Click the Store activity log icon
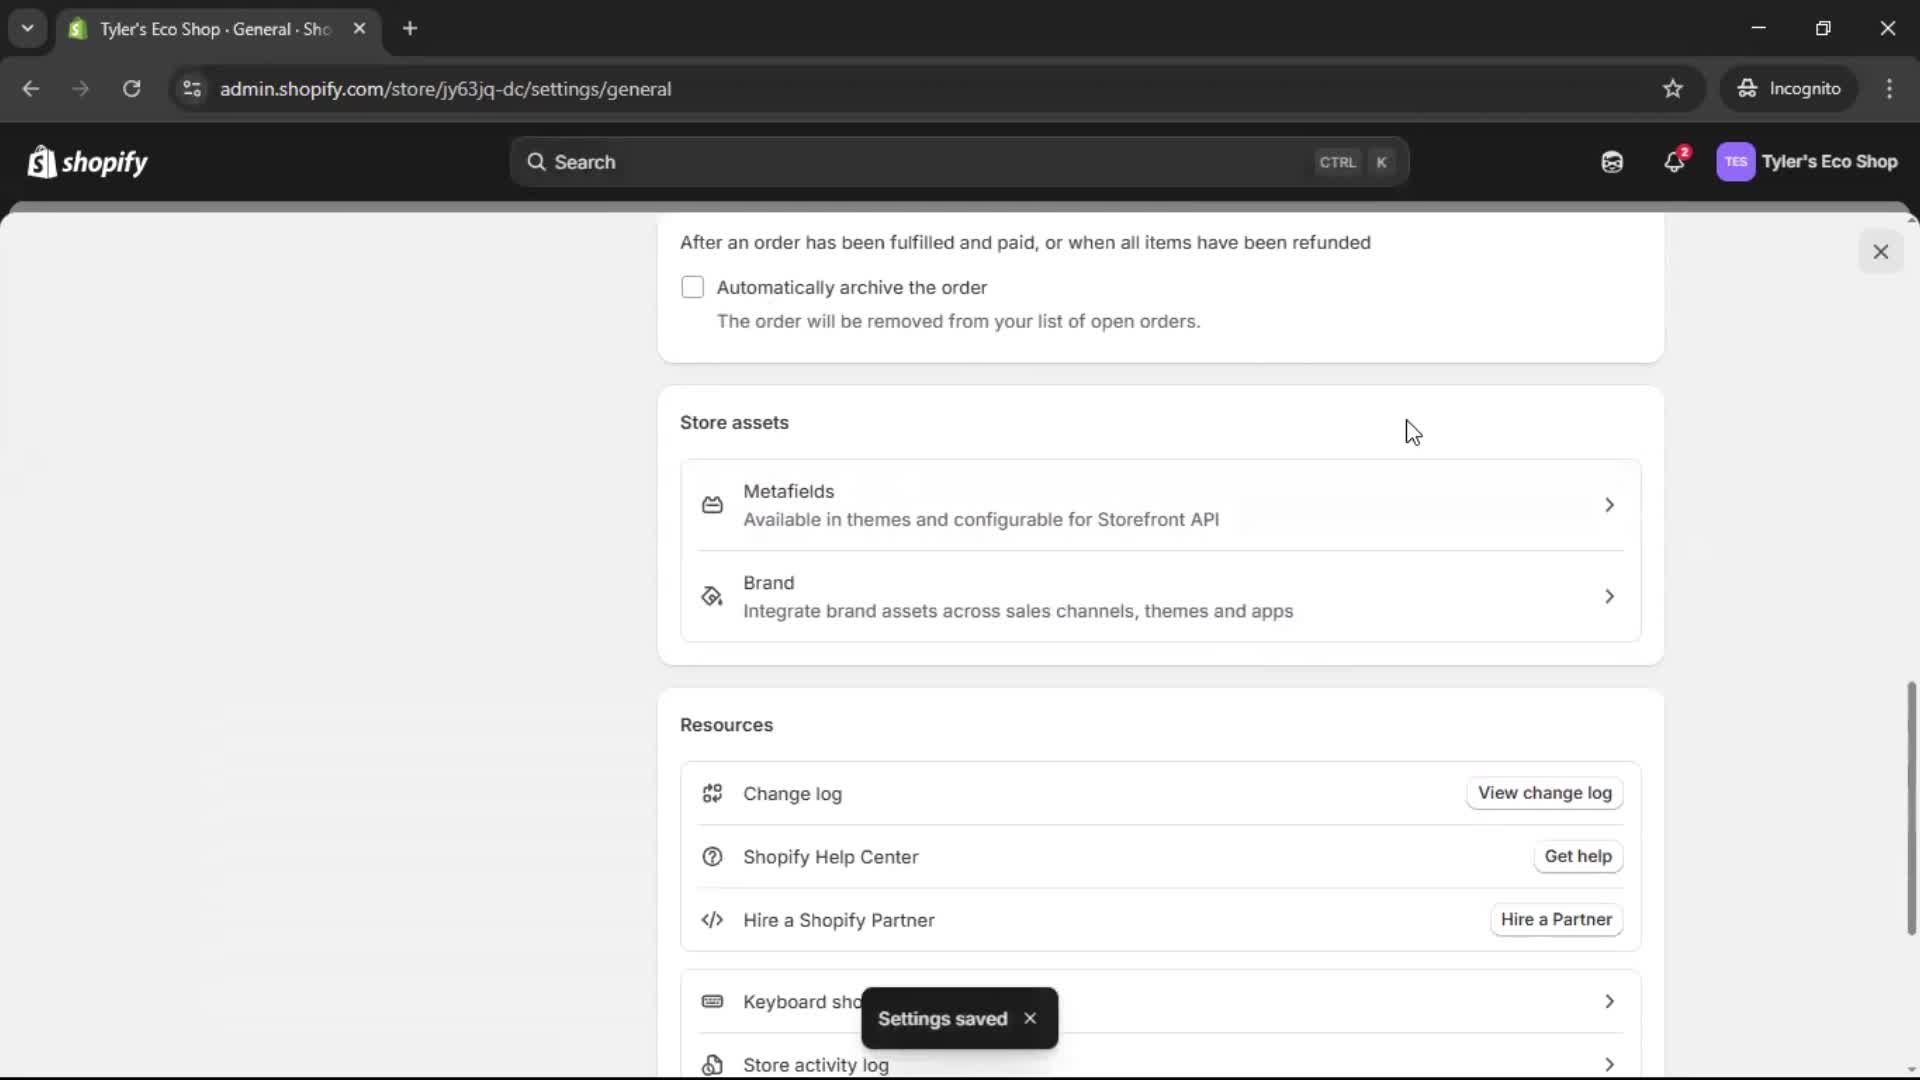 (x=712, y=1065)
